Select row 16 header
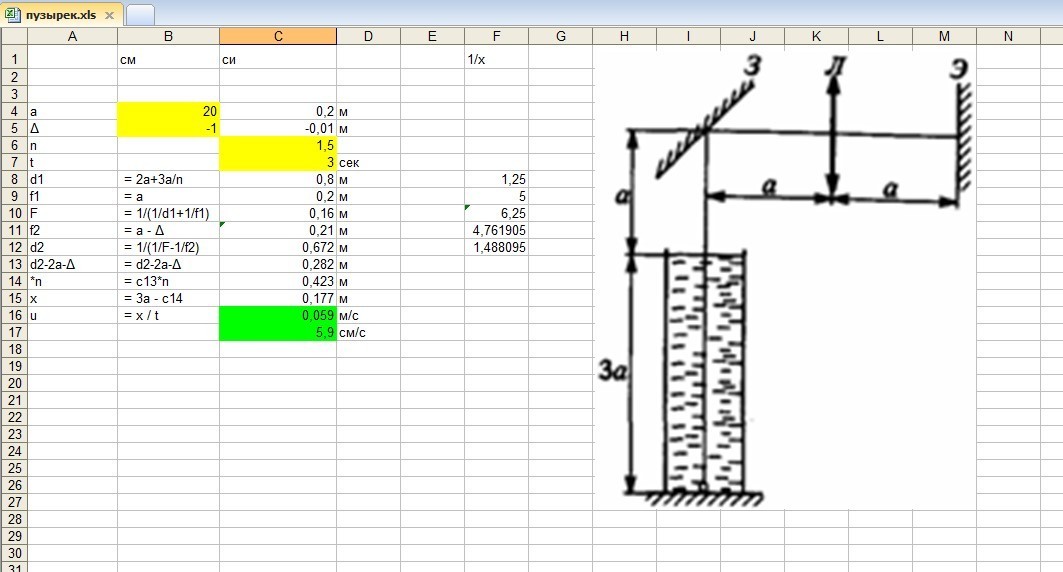 (14, 315)
